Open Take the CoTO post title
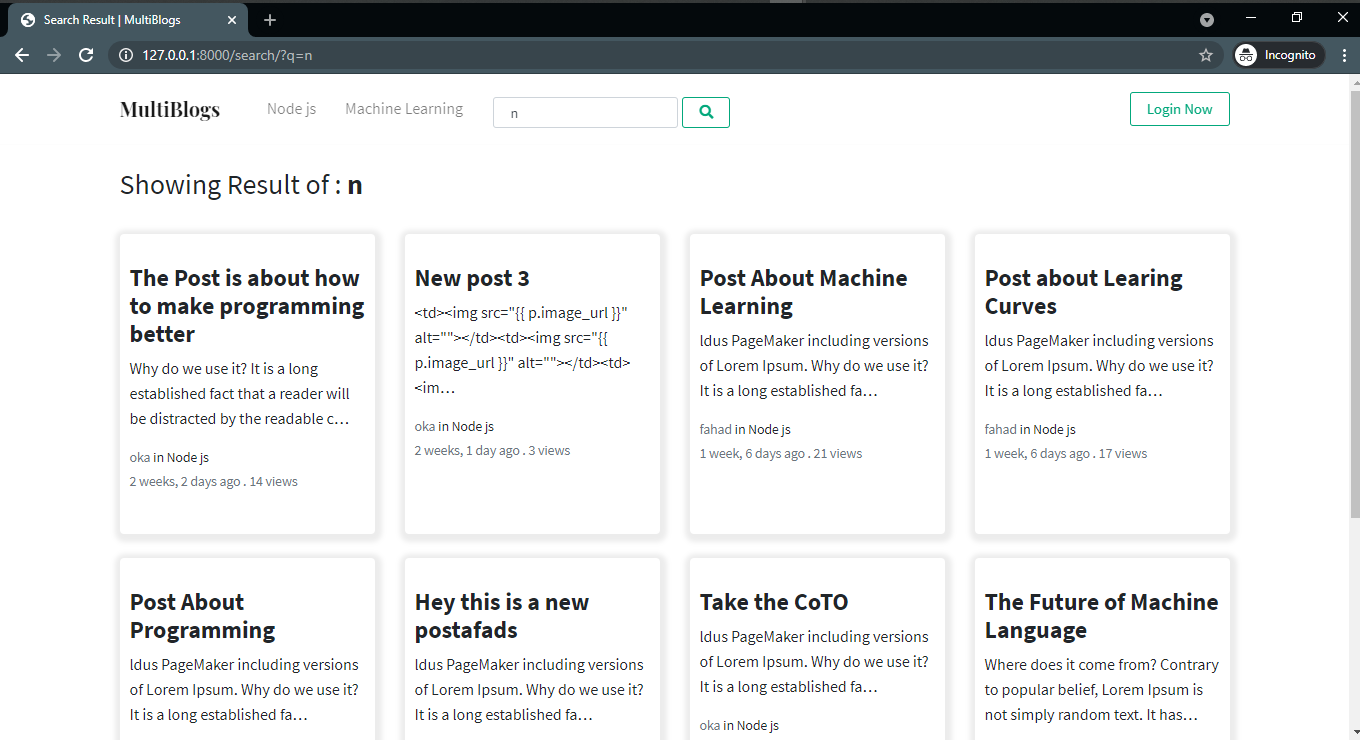 (x=774, y=602)
